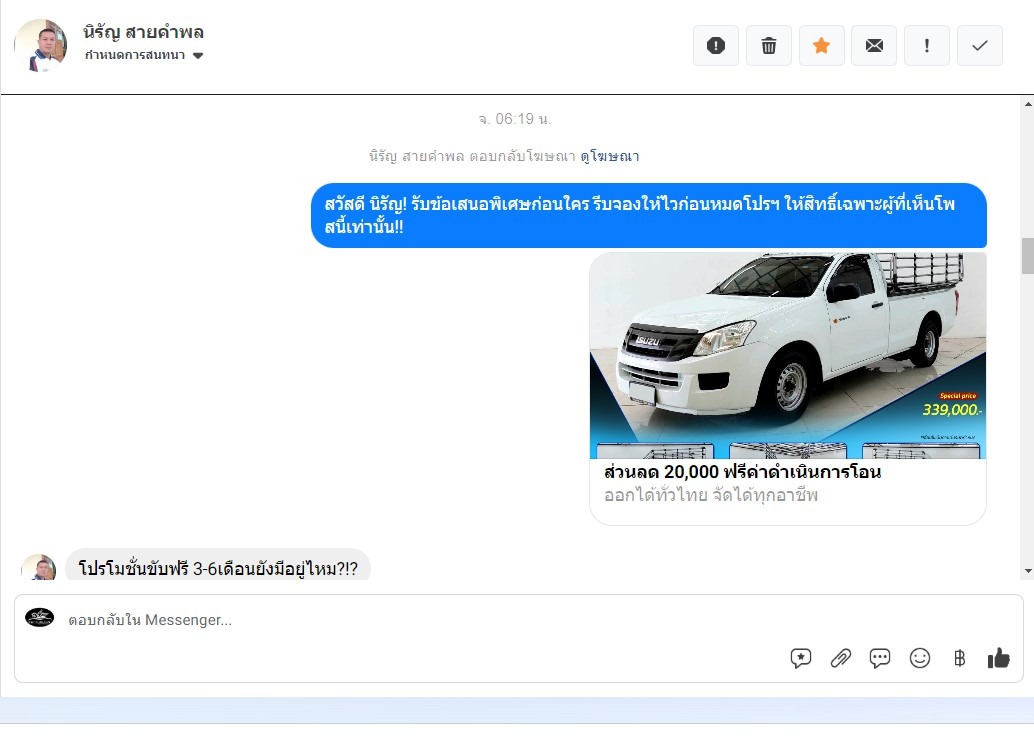The width and height of the screenshot is (1034, 742).
Task: Open นิรัญ สายคำพล profile picture in header
Action: pos(41,46)
